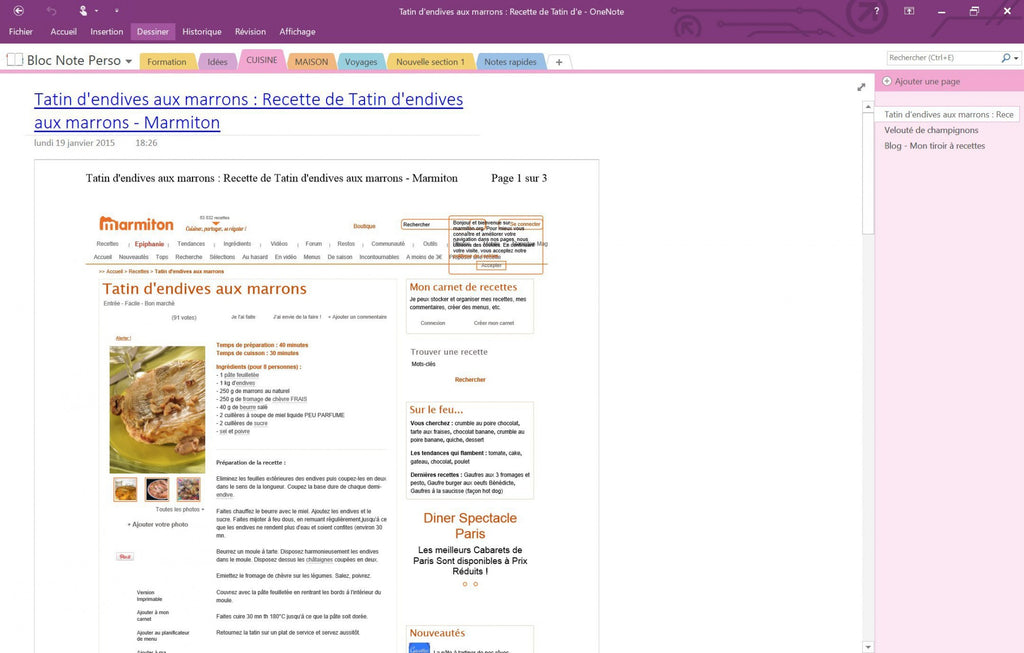Screen dimensions: 1024x653
Task: Click the Touch/Mouse mode hand icon
Action: pyautogui.click(x=83, y=10)
